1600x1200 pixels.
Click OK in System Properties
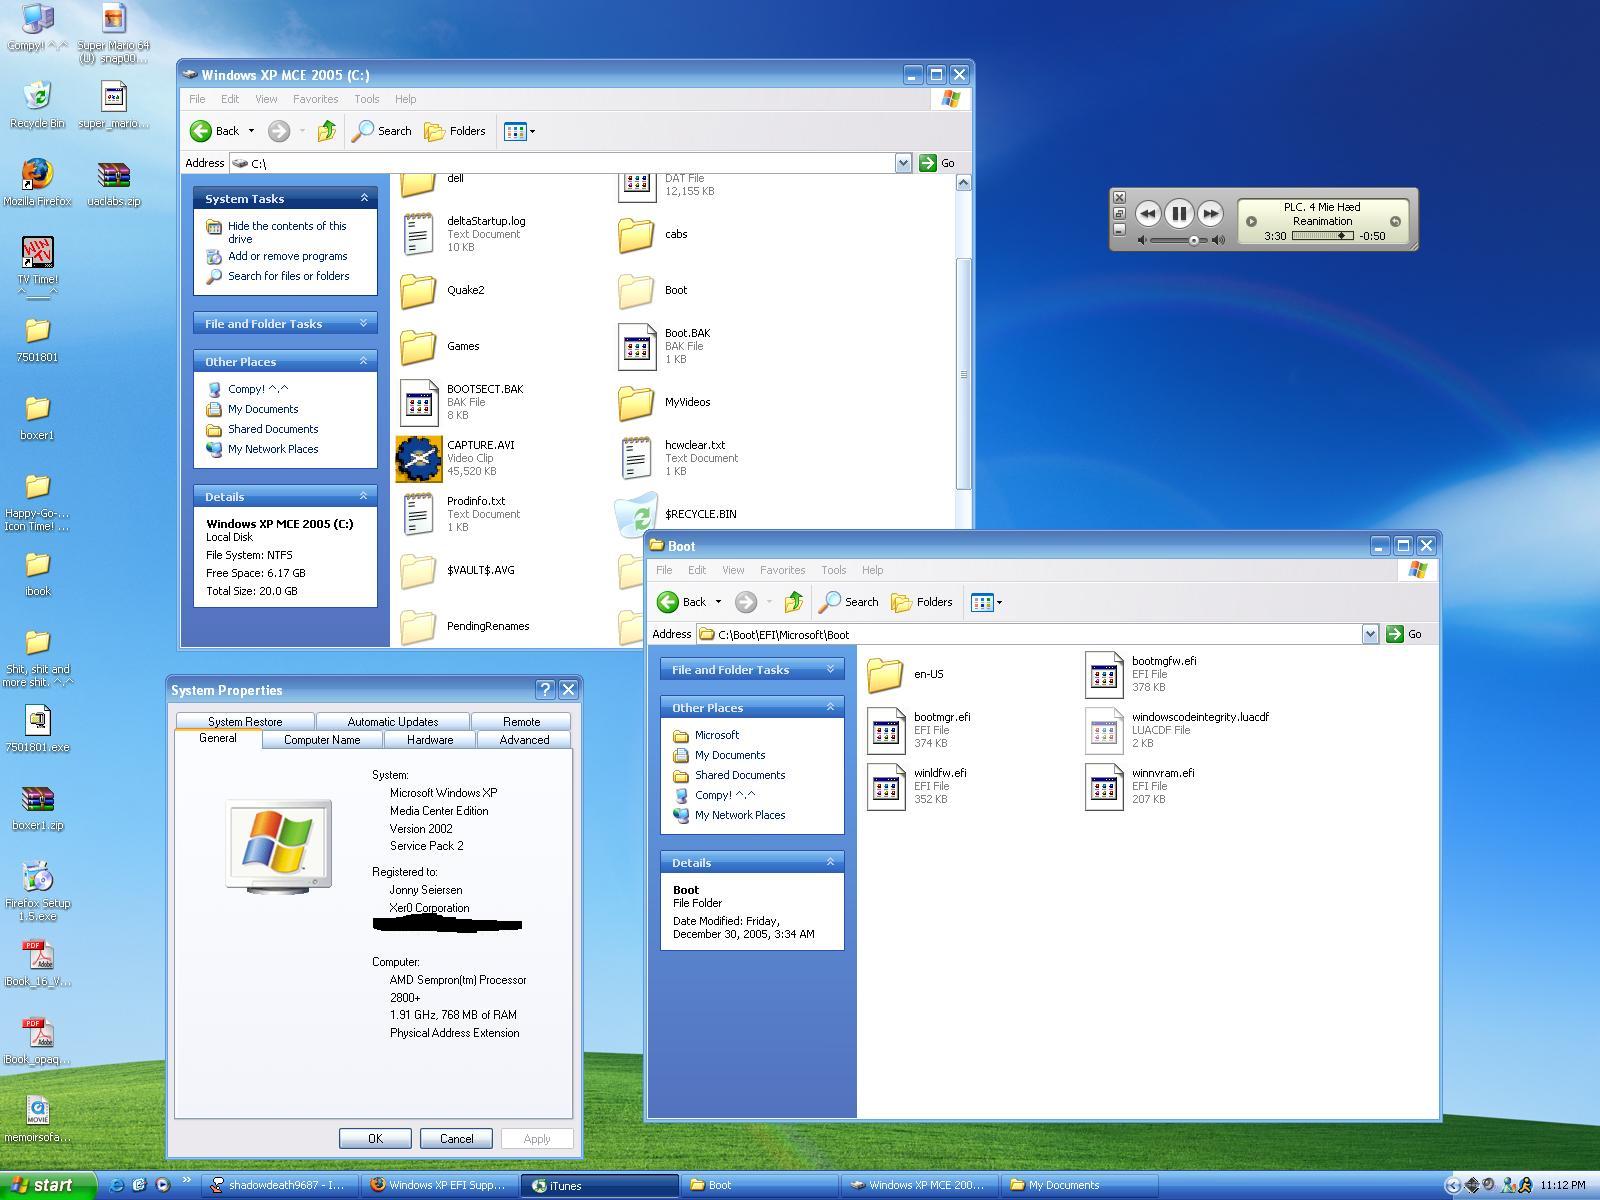coord(375,1139)
